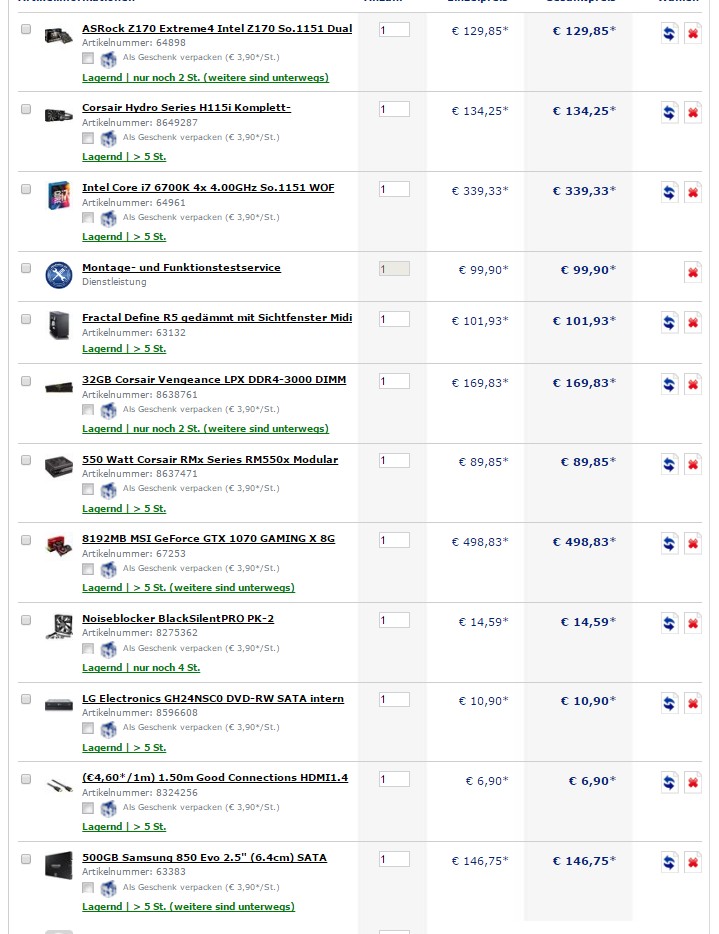The width and height of the screenshot is (719, 934).
Task: Click quantity field for Corsair Vengeance LPX
Action: click(x=394, y=381)
